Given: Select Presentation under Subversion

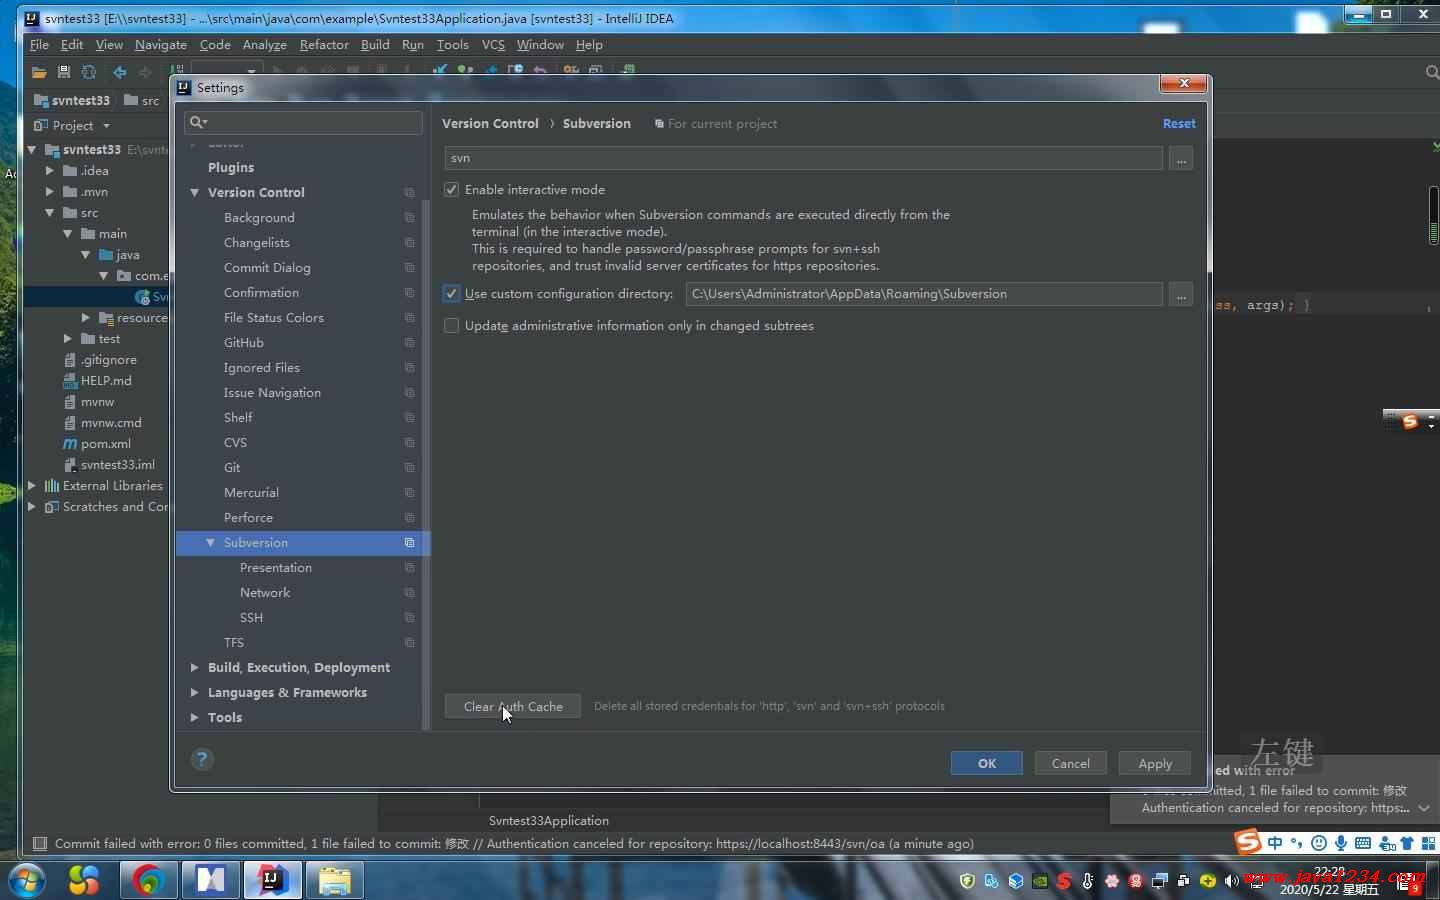Looking at the screenshot, I should [x=276, y=568].
